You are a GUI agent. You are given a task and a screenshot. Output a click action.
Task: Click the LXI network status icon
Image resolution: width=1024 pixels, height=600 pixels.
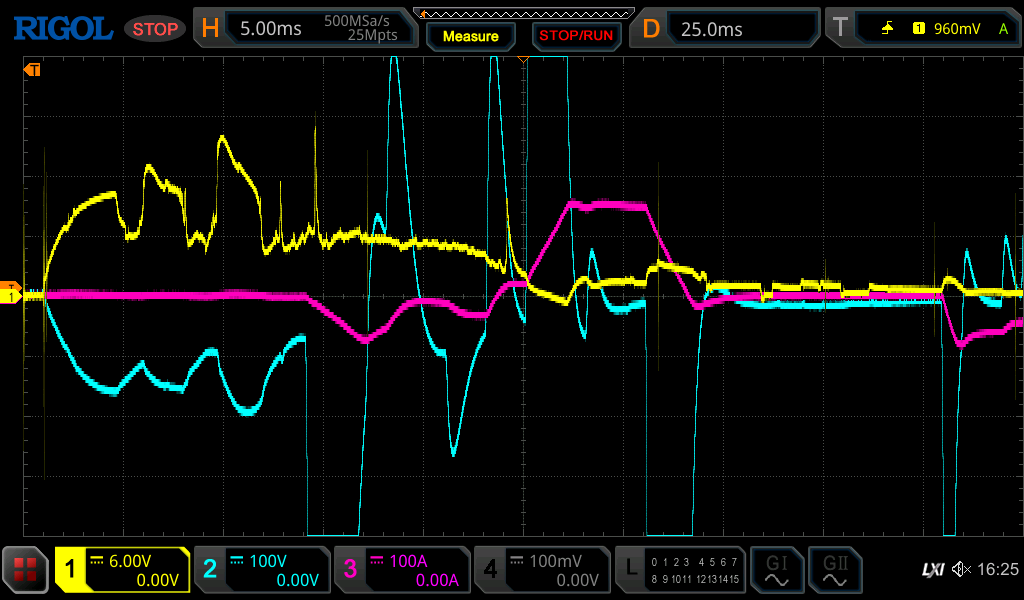(x=932, y=569)
